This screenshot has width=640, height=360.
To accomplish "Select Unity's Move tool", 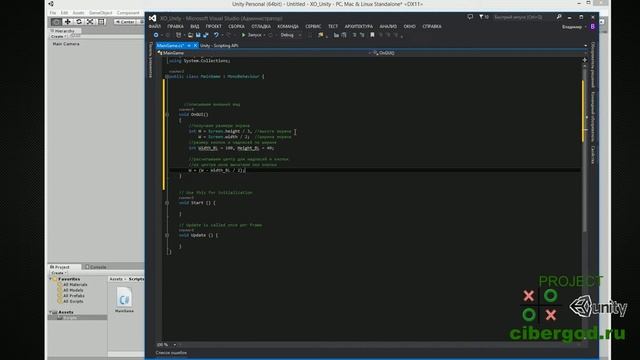I will (x=68, y=22).
